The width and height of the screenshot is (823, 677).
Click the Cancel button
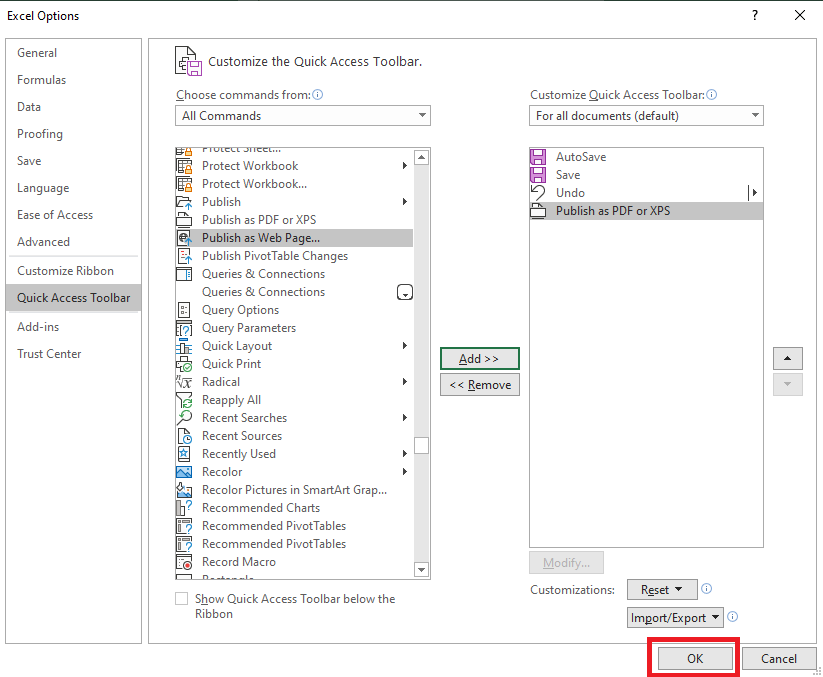[779, 659]
